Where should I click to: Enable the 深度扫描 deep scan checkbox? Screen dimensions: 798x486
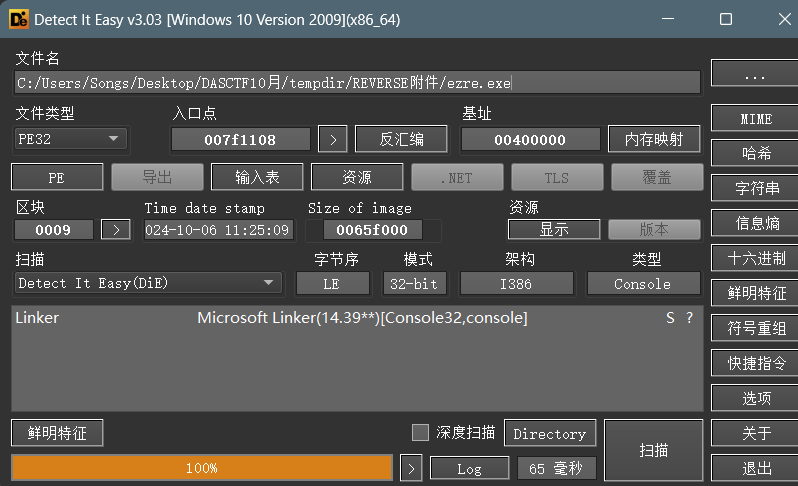421,433
